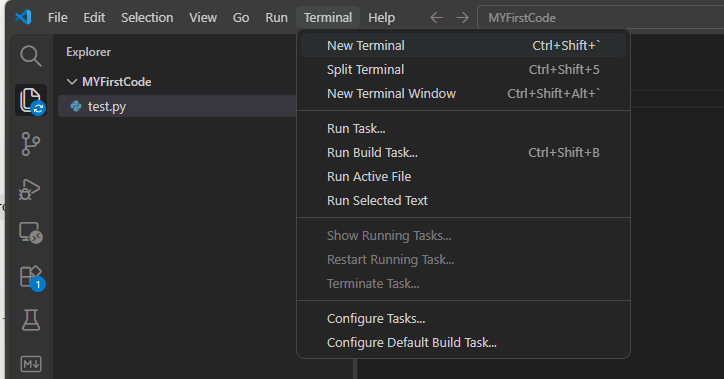Click the VS Code logo icon

click(x=23, y=17)
